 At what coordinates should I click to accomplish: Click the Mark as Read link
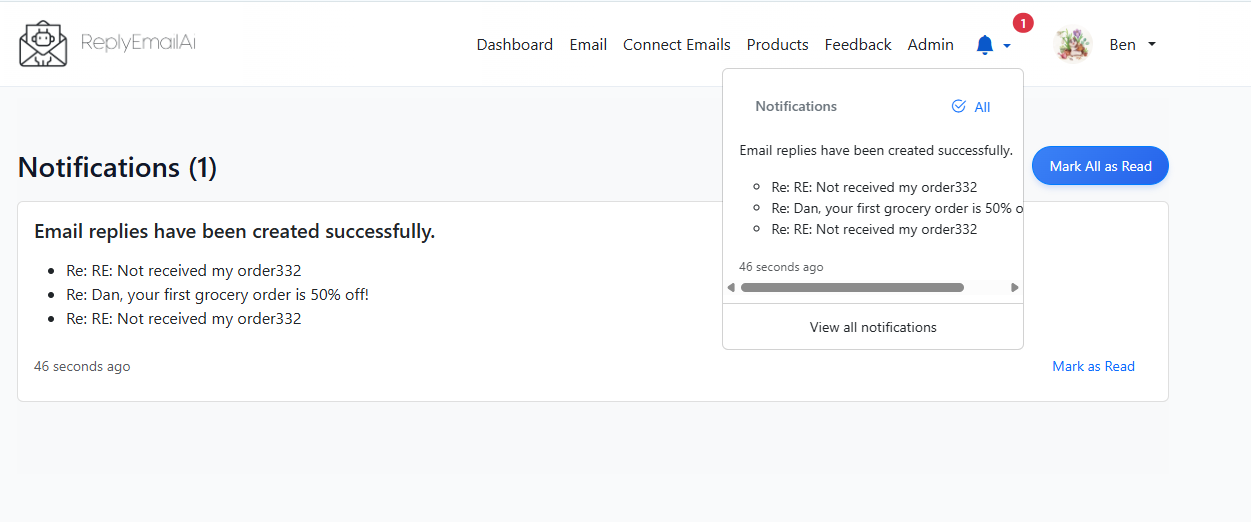point(1093,366)
